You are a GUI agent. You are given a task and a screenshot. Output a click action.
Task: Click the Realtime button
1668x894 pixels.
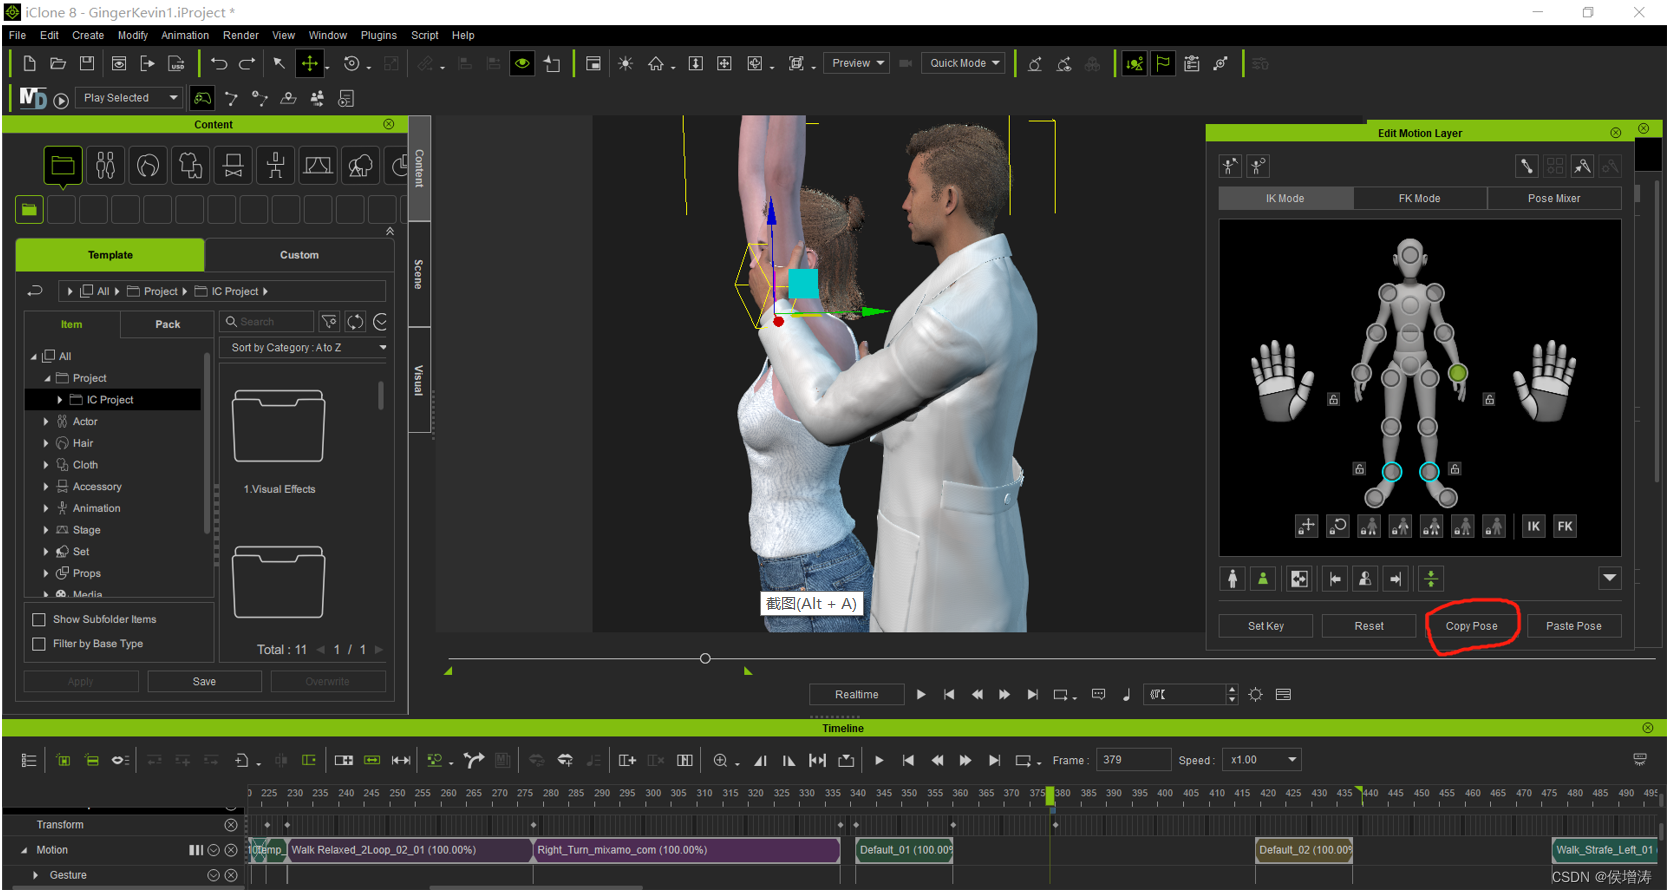click(857, 695)
